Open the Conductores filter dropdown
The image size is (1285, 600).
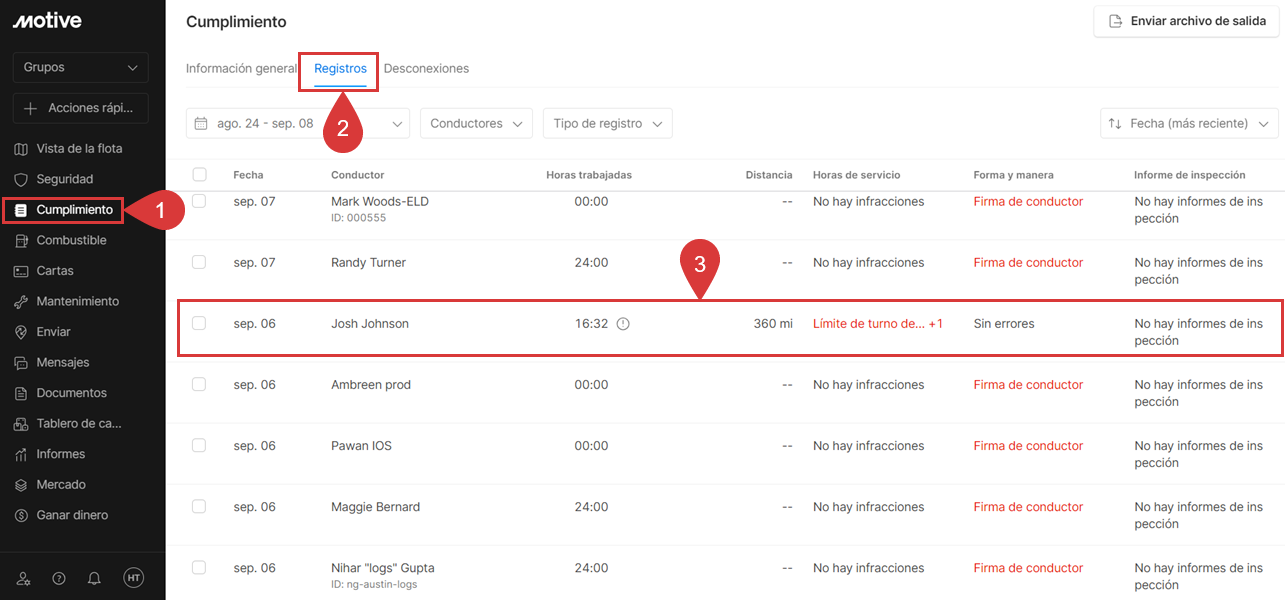tap(476, 124)
